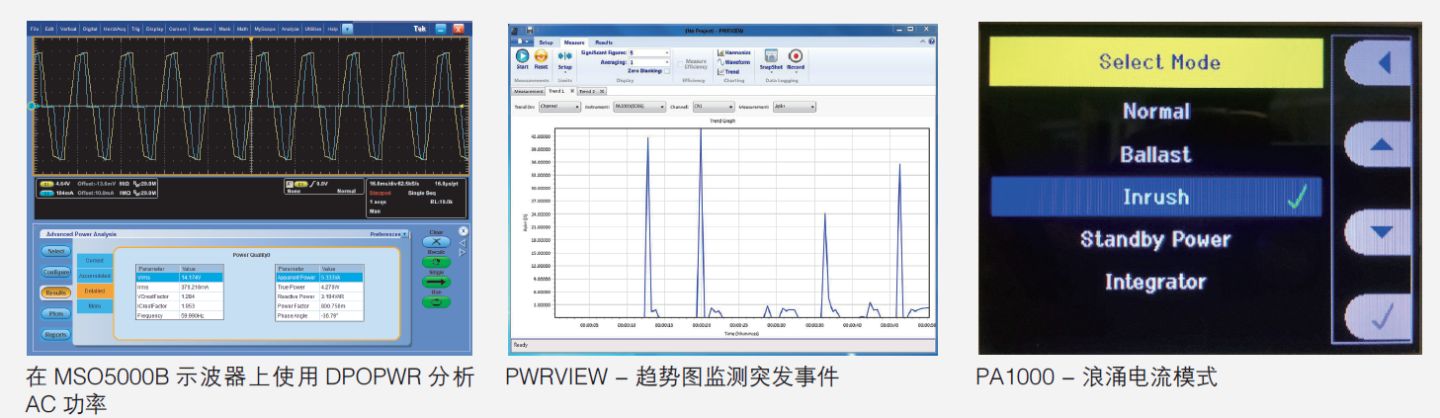Select Normal mode on PA1000
This screenshot has height=418, width=1440.
click(1155, 111)
